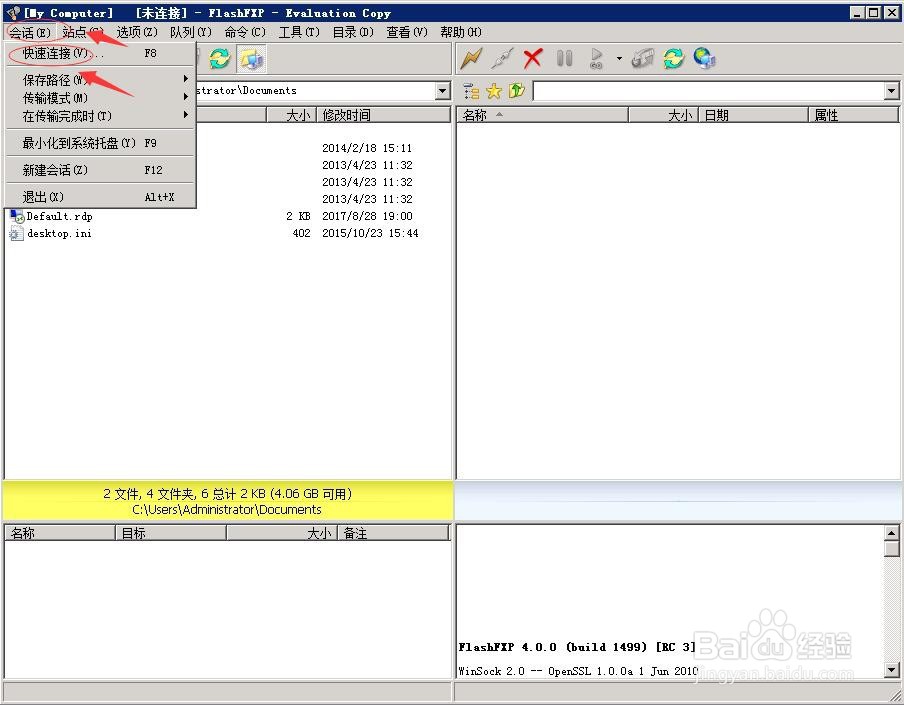This screenshot has width=904, height=705.
Task: Sort remote pane by 大小 column
Action: click(x=663, y=115)
